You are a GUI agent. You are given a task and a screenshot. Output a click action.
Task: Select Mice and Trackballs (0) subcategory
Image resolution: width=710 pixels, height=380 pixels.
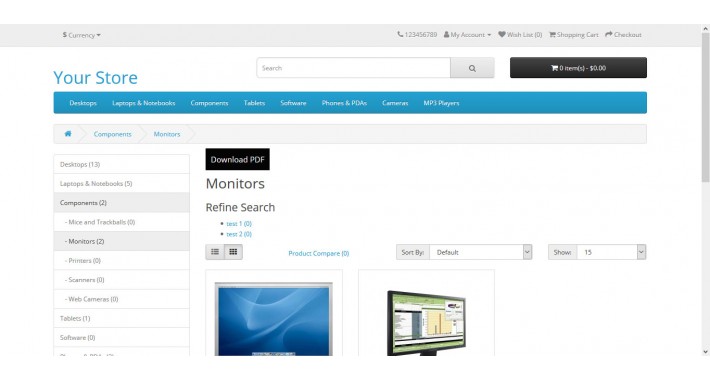pos(121,222)
